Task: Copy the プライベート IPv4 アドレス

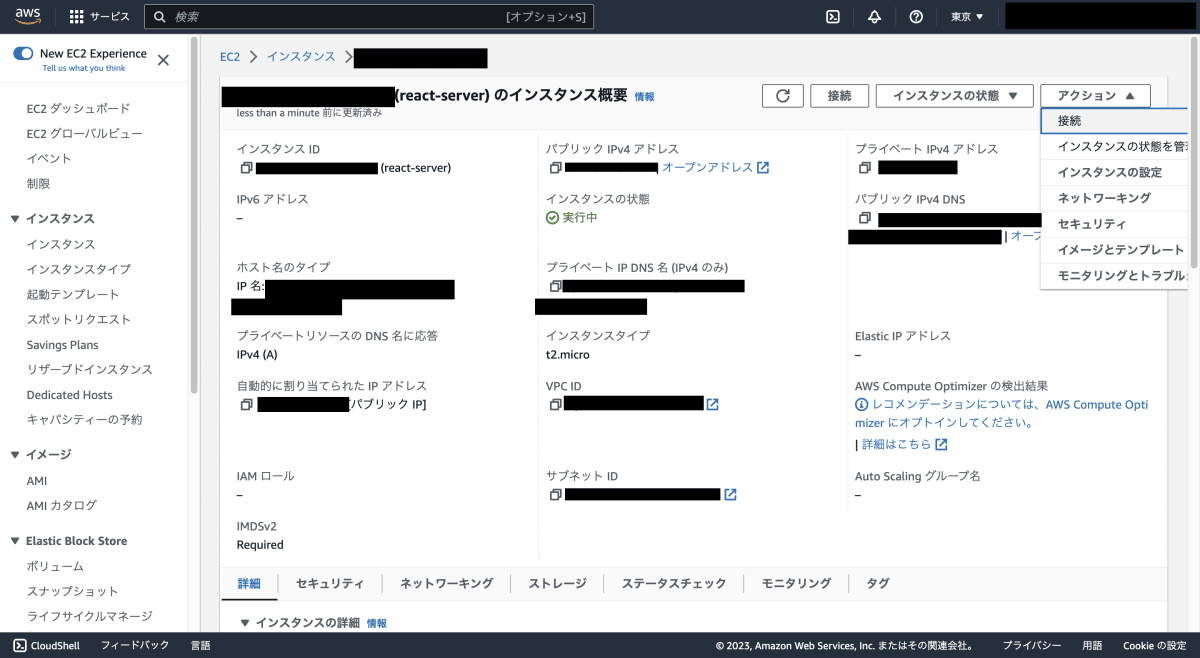Action: click(865, 168)
